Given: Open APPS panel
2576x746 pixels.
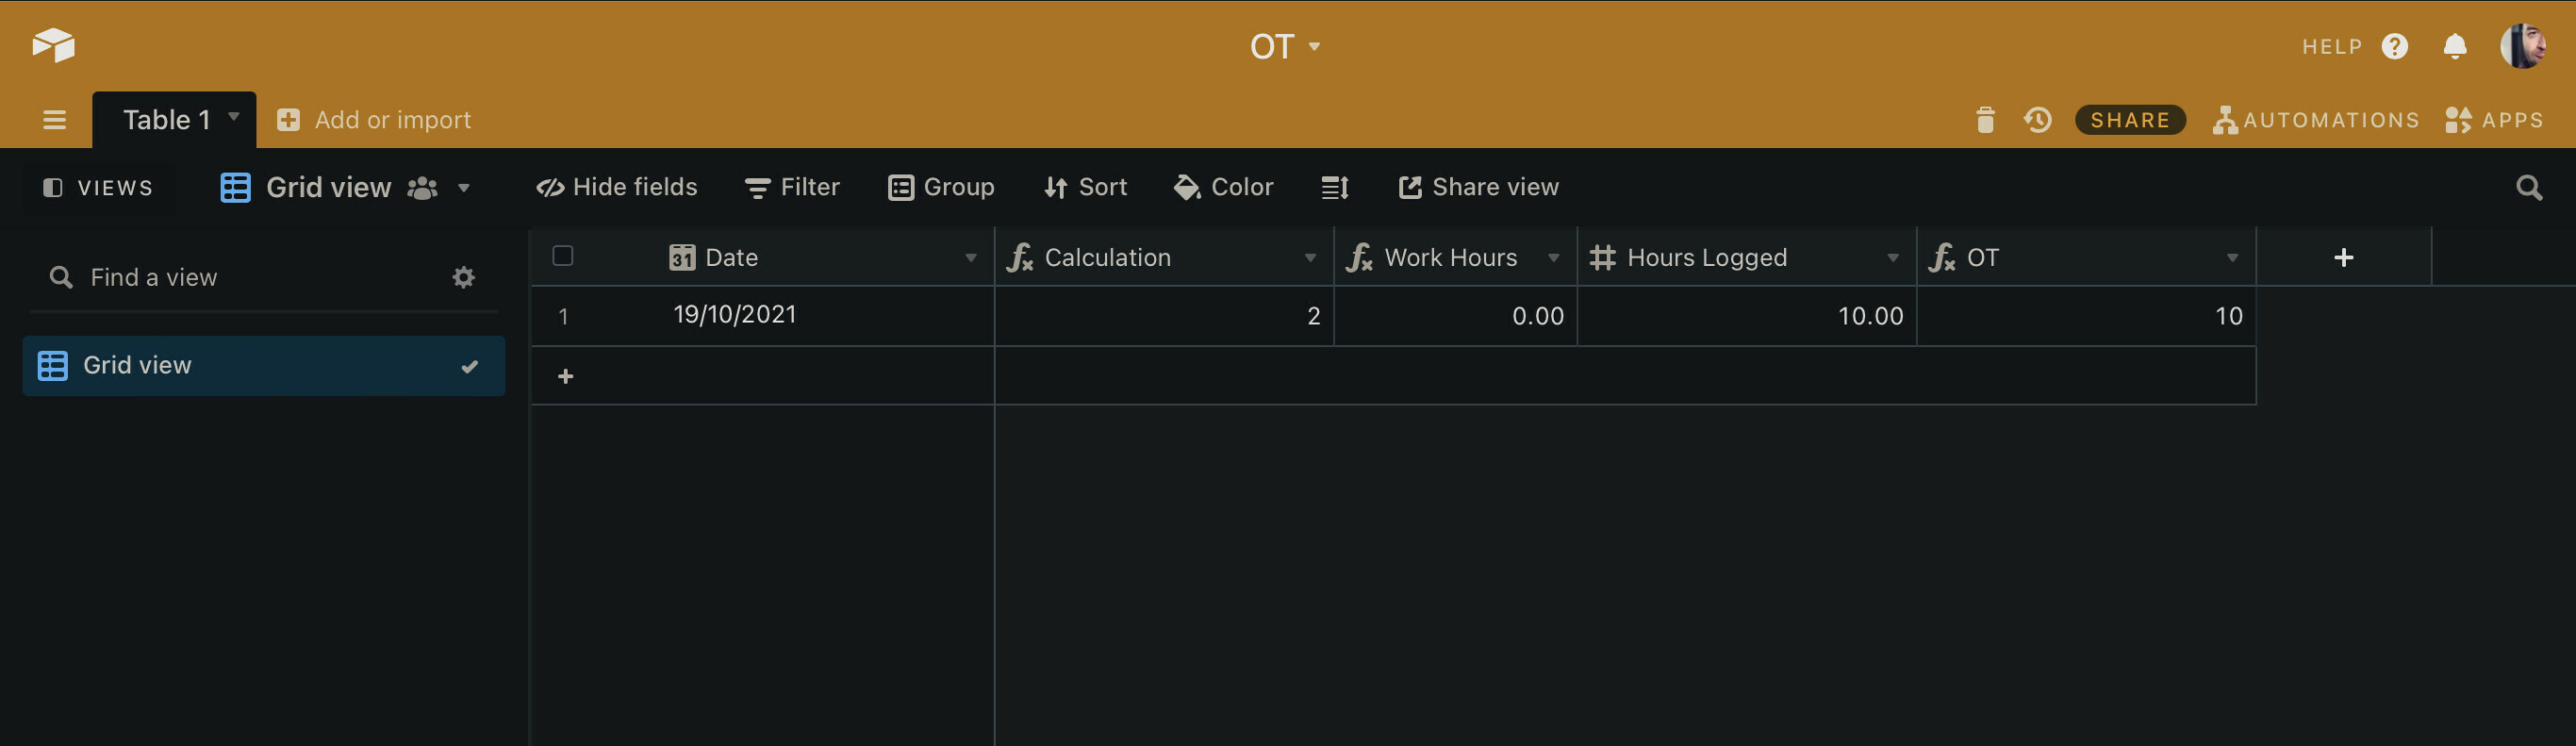Looking at the screenshot, I should coord(2494,120).
